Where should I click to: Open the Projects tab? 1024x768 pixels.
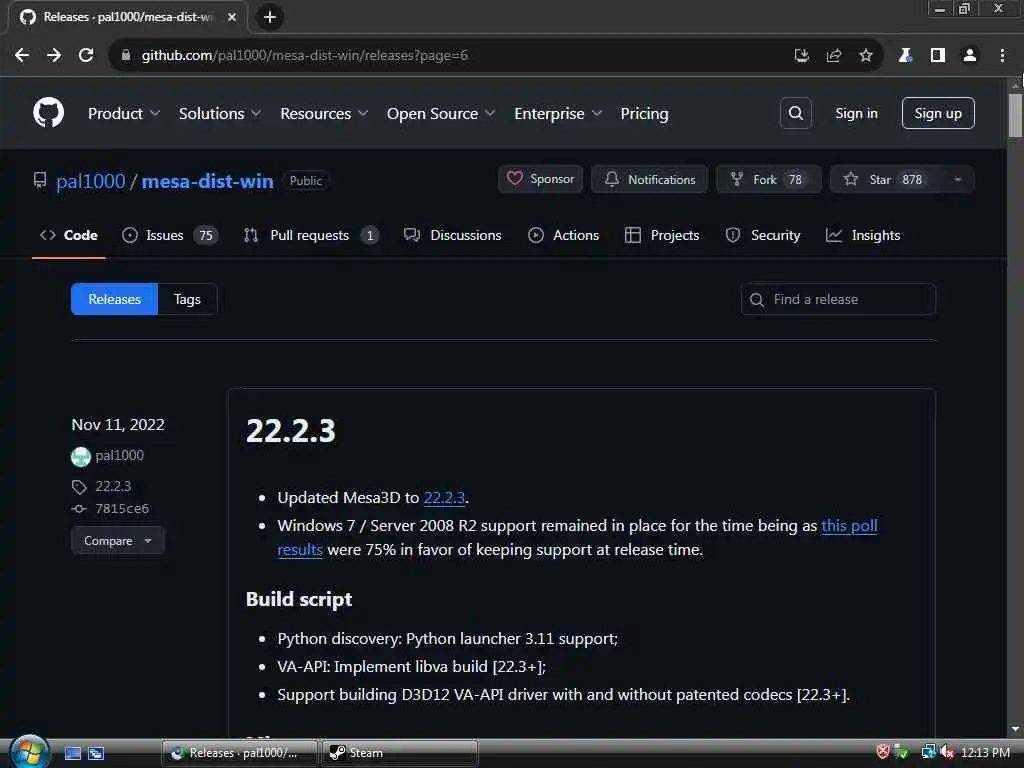point(662,235)
